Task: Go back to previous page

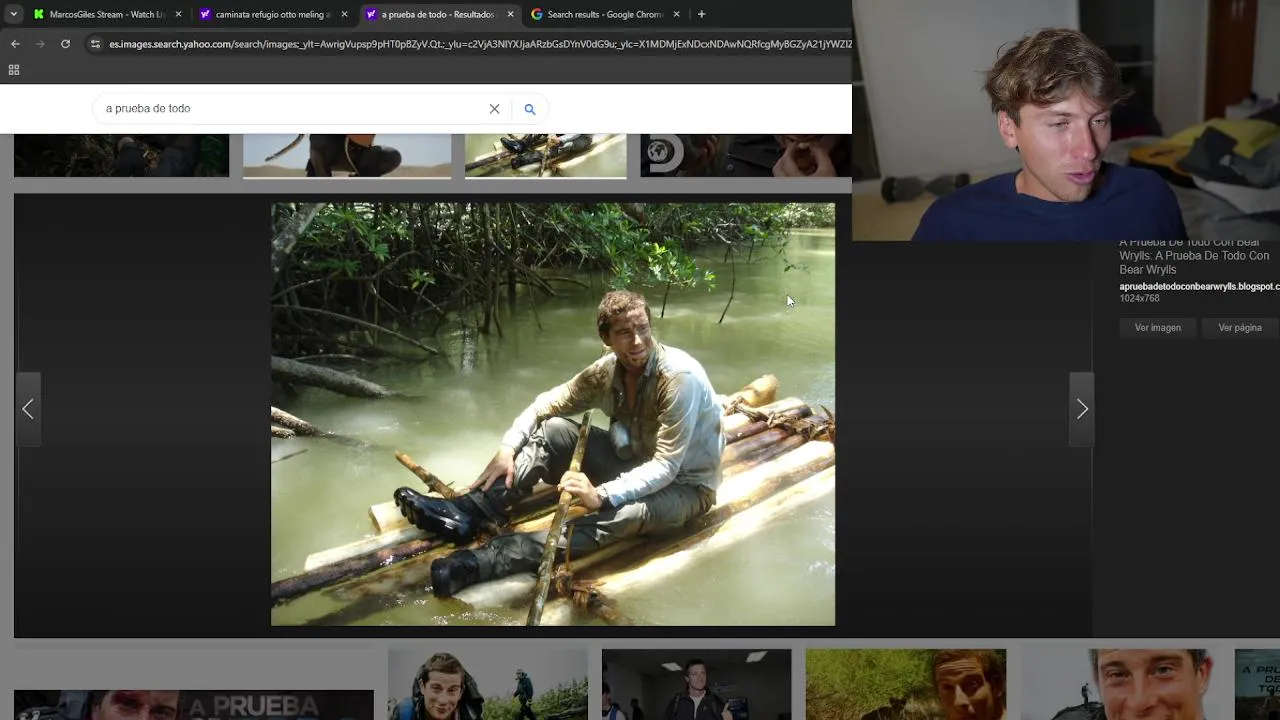Action: coord(15,44)
